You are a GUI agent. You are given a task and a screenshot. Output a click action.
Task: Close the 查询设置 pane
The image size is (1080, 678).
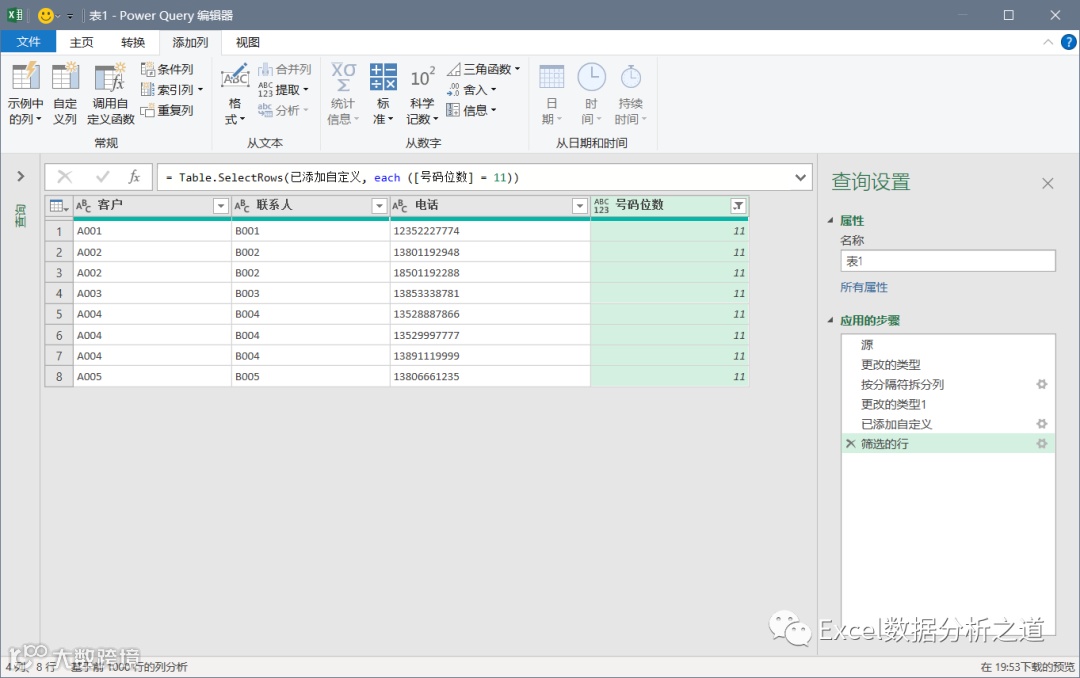1048,183
